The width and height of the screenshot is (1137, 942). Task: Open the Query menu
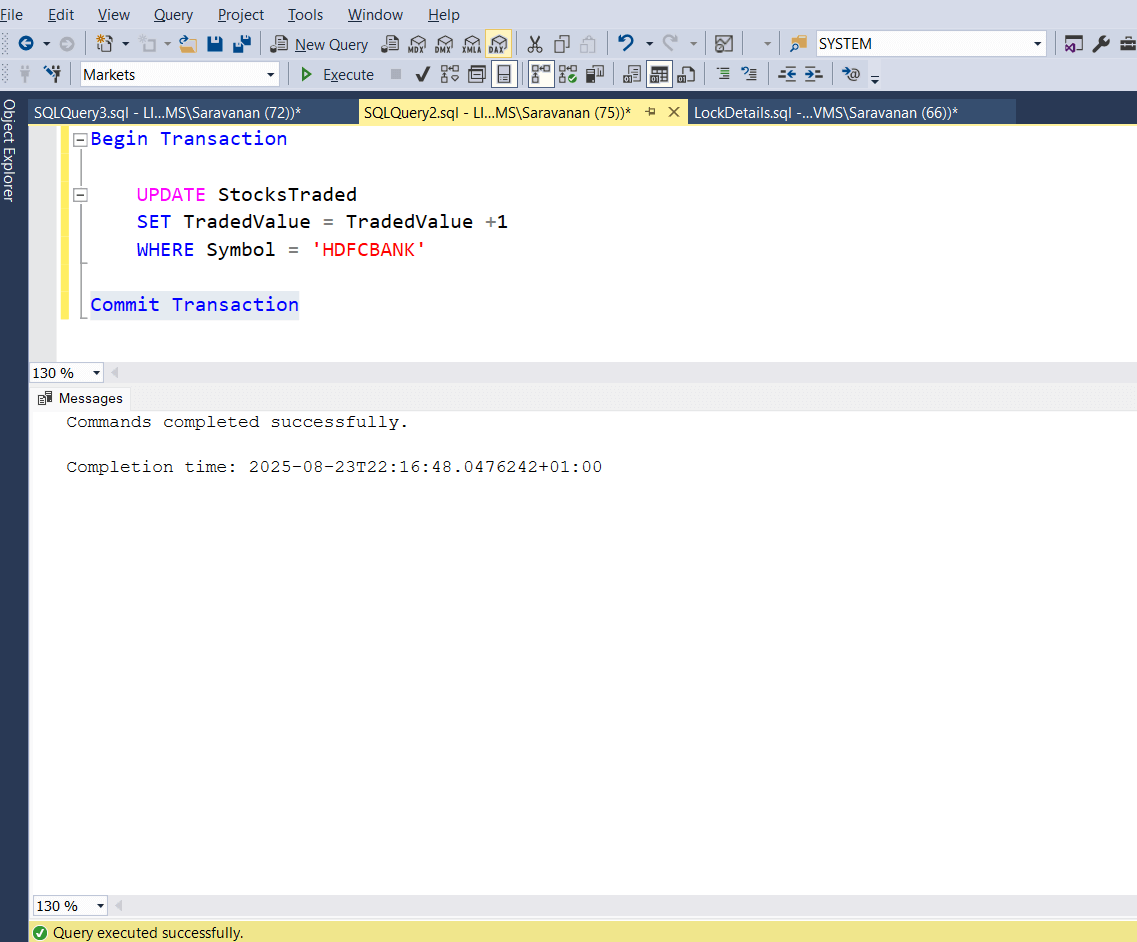173,15
